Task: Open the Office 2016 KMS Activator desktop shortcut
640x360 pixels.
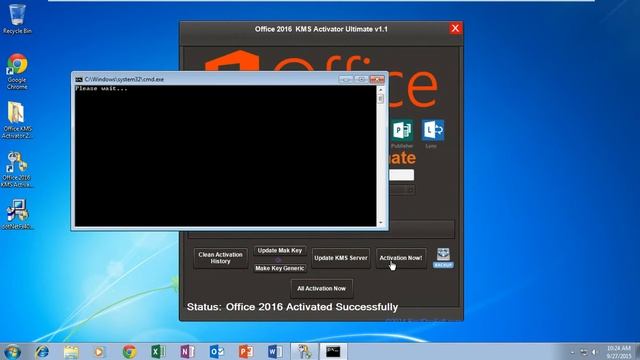Action: [17, 170]
